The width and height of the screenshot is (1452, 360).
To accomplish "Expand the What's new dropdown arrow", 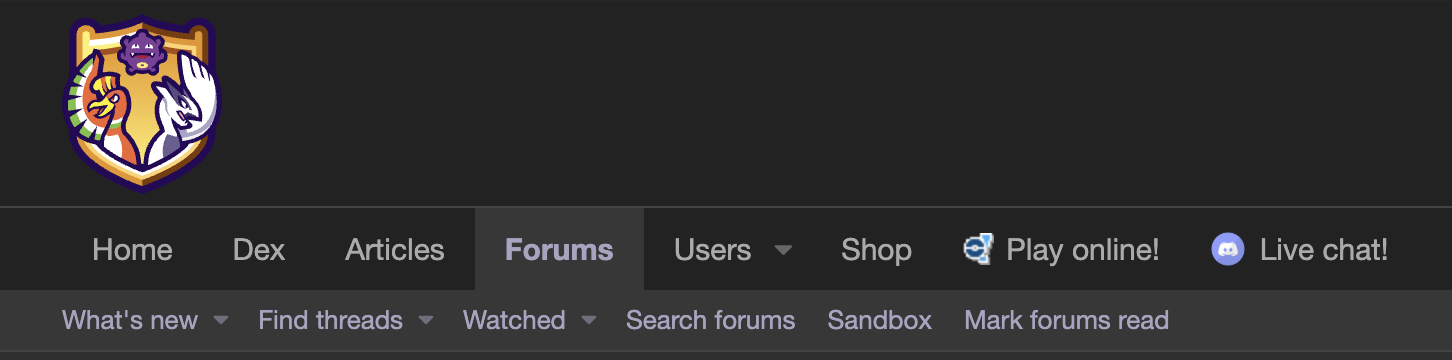I will 221,320.
